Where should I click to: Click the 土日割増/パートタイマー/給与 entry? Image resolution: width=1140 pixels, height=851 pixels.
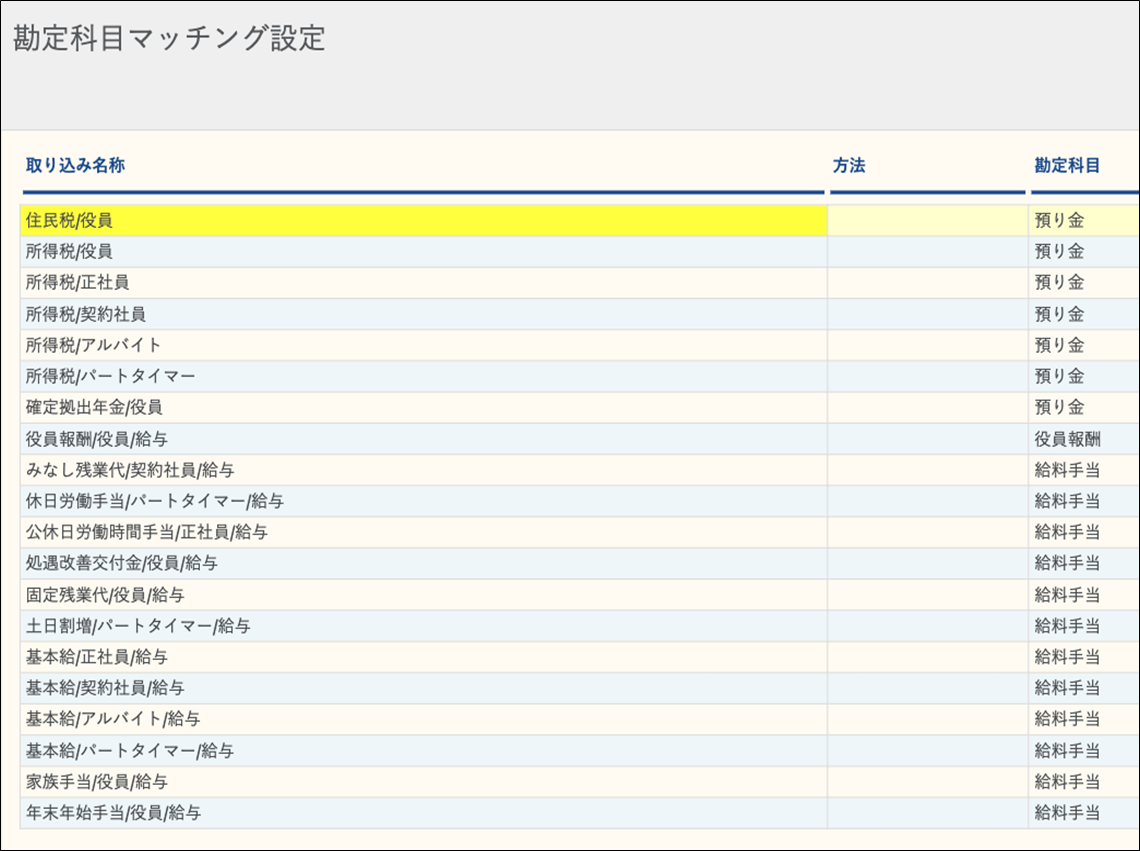[x=138, y=625]
